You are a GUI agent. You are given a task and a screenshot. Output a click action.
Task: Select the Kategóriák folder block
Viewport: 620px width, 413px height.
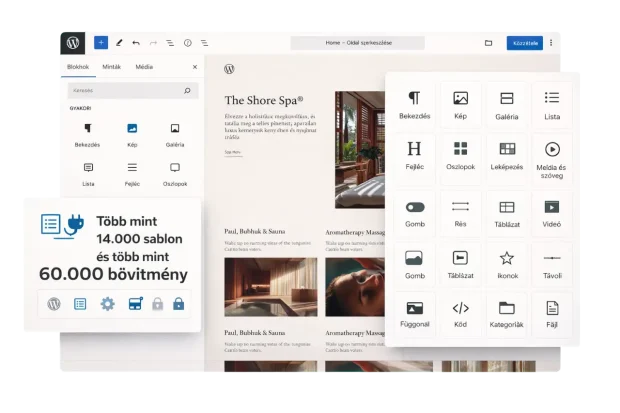coord(506,314)
